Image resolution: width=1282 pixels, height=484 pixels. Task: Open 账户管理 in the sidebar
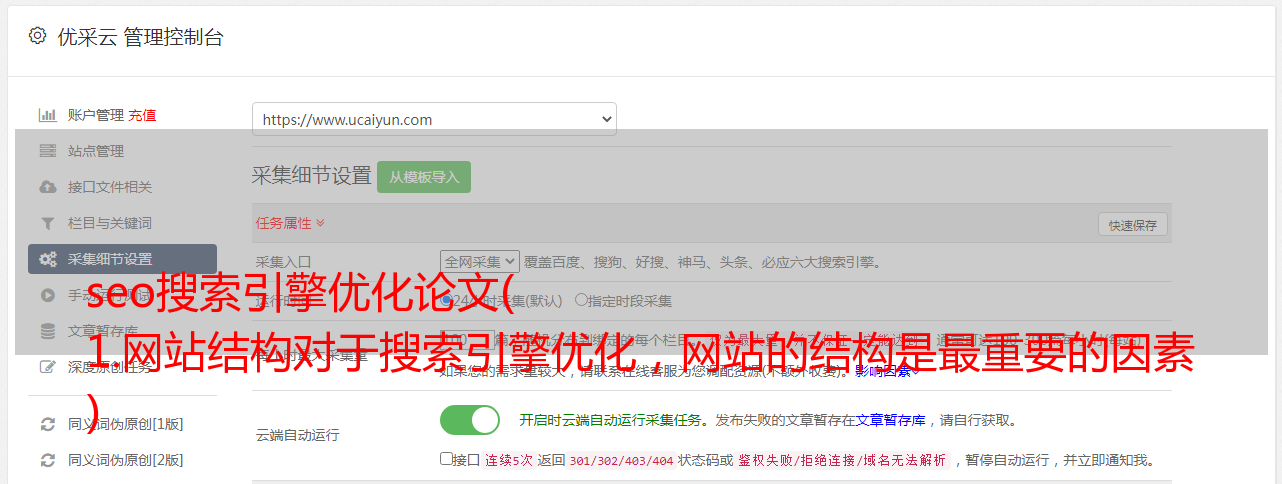point(96,115)
